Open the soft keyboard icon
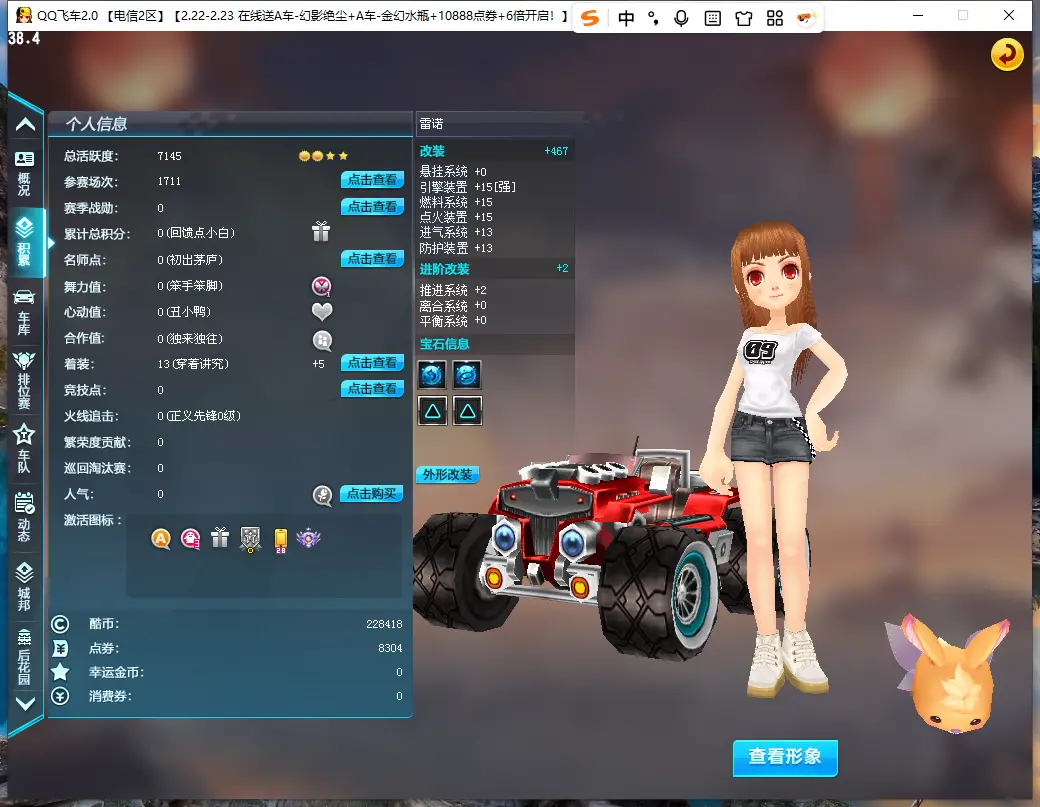The width and height of the screenshot is (1040, 807). tap(712, 18)
